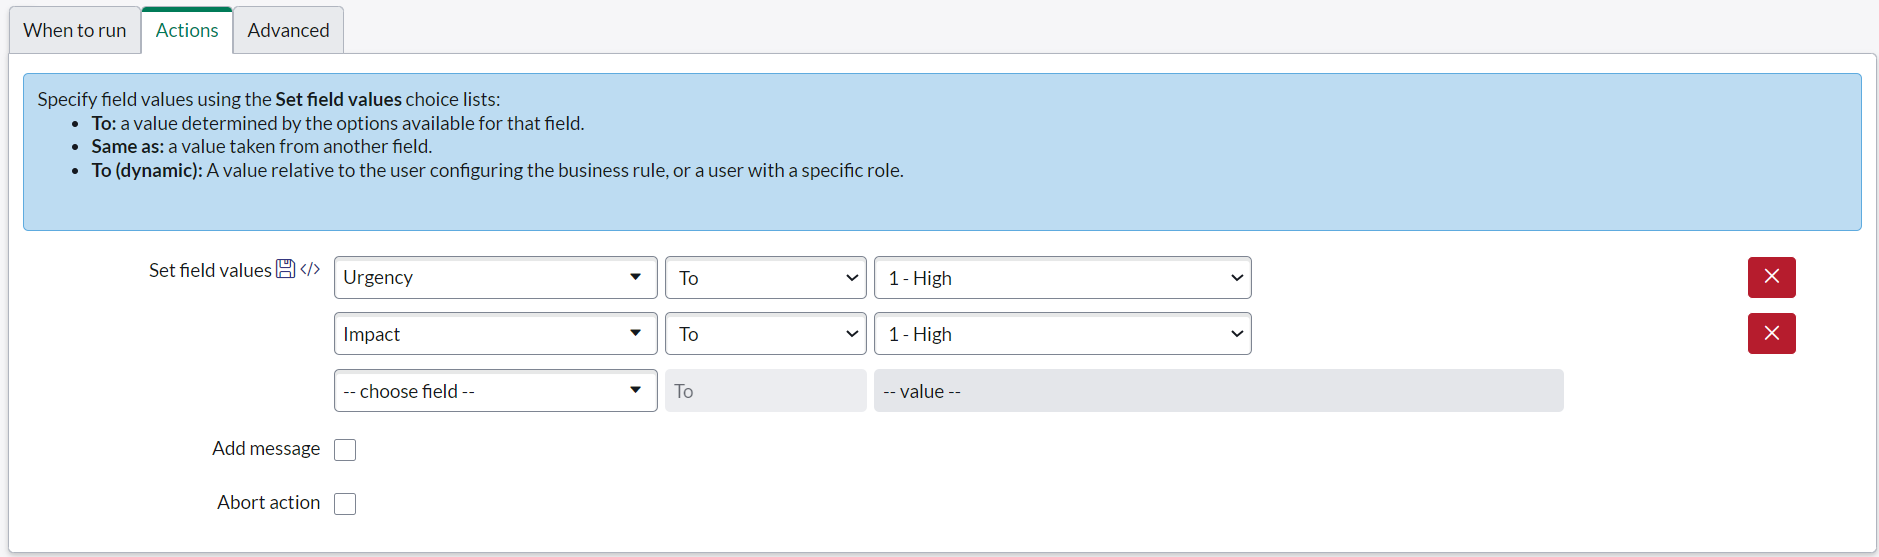Click the greyed '-- value --' field
This screenshot has width=1879, height=557.
click(1218, 391)
